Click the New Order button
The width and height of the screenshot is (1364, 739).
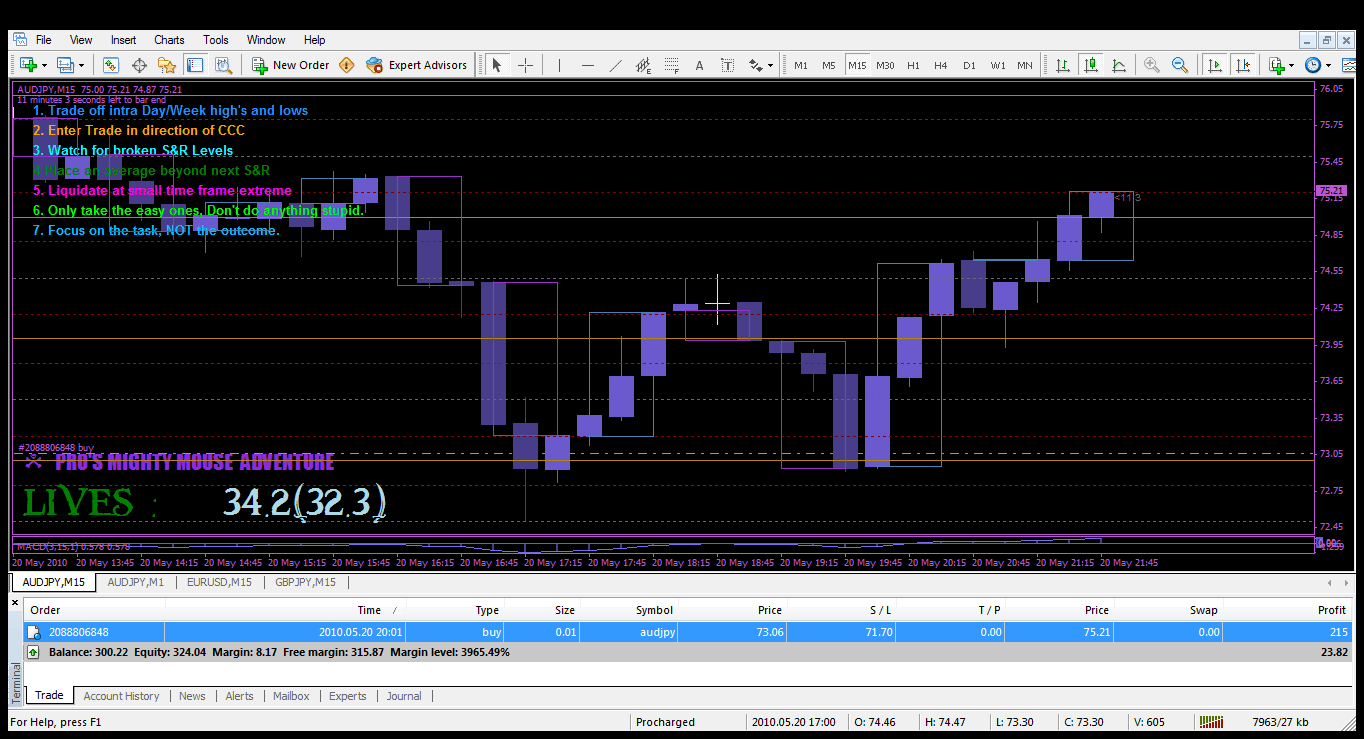[x=290, y=65]
